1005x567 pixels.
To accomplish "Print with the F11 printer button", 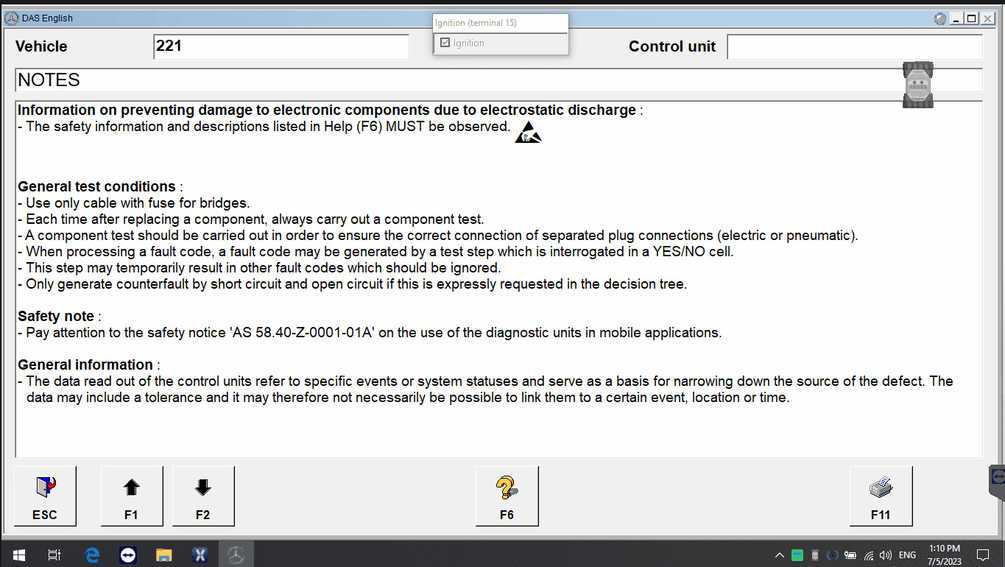I will point(881,497).
